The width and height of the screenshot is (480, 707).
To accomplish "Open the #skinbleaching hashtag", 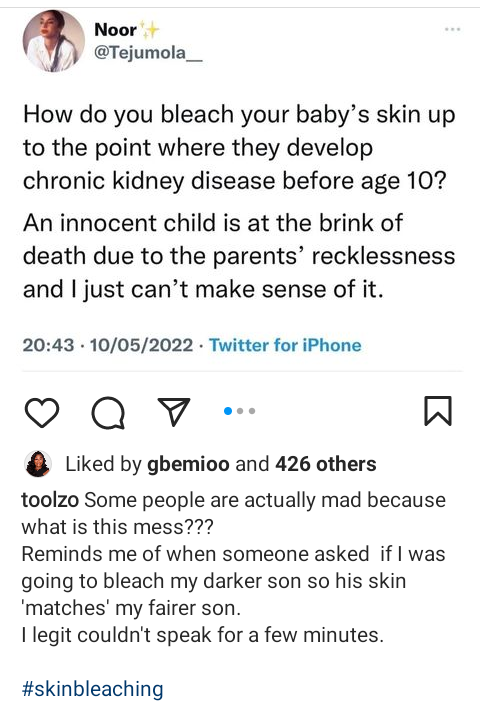I will click(92, 689).
